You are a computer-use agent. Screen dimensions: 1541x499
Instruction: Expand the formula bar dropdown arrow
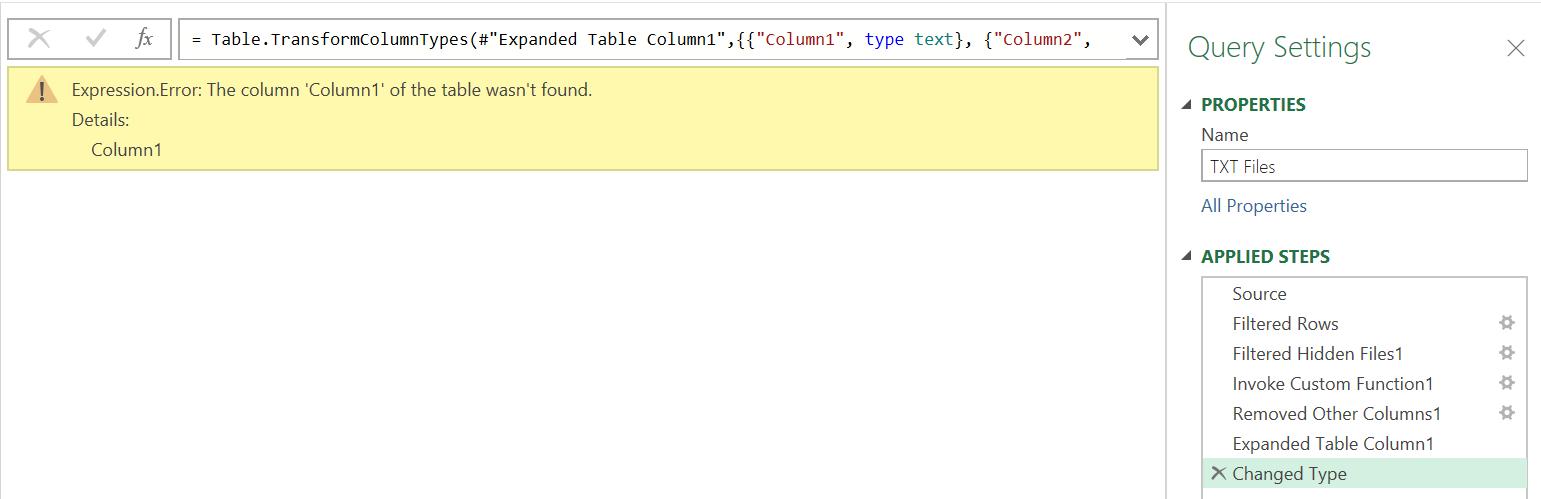tap(1140, 40)
